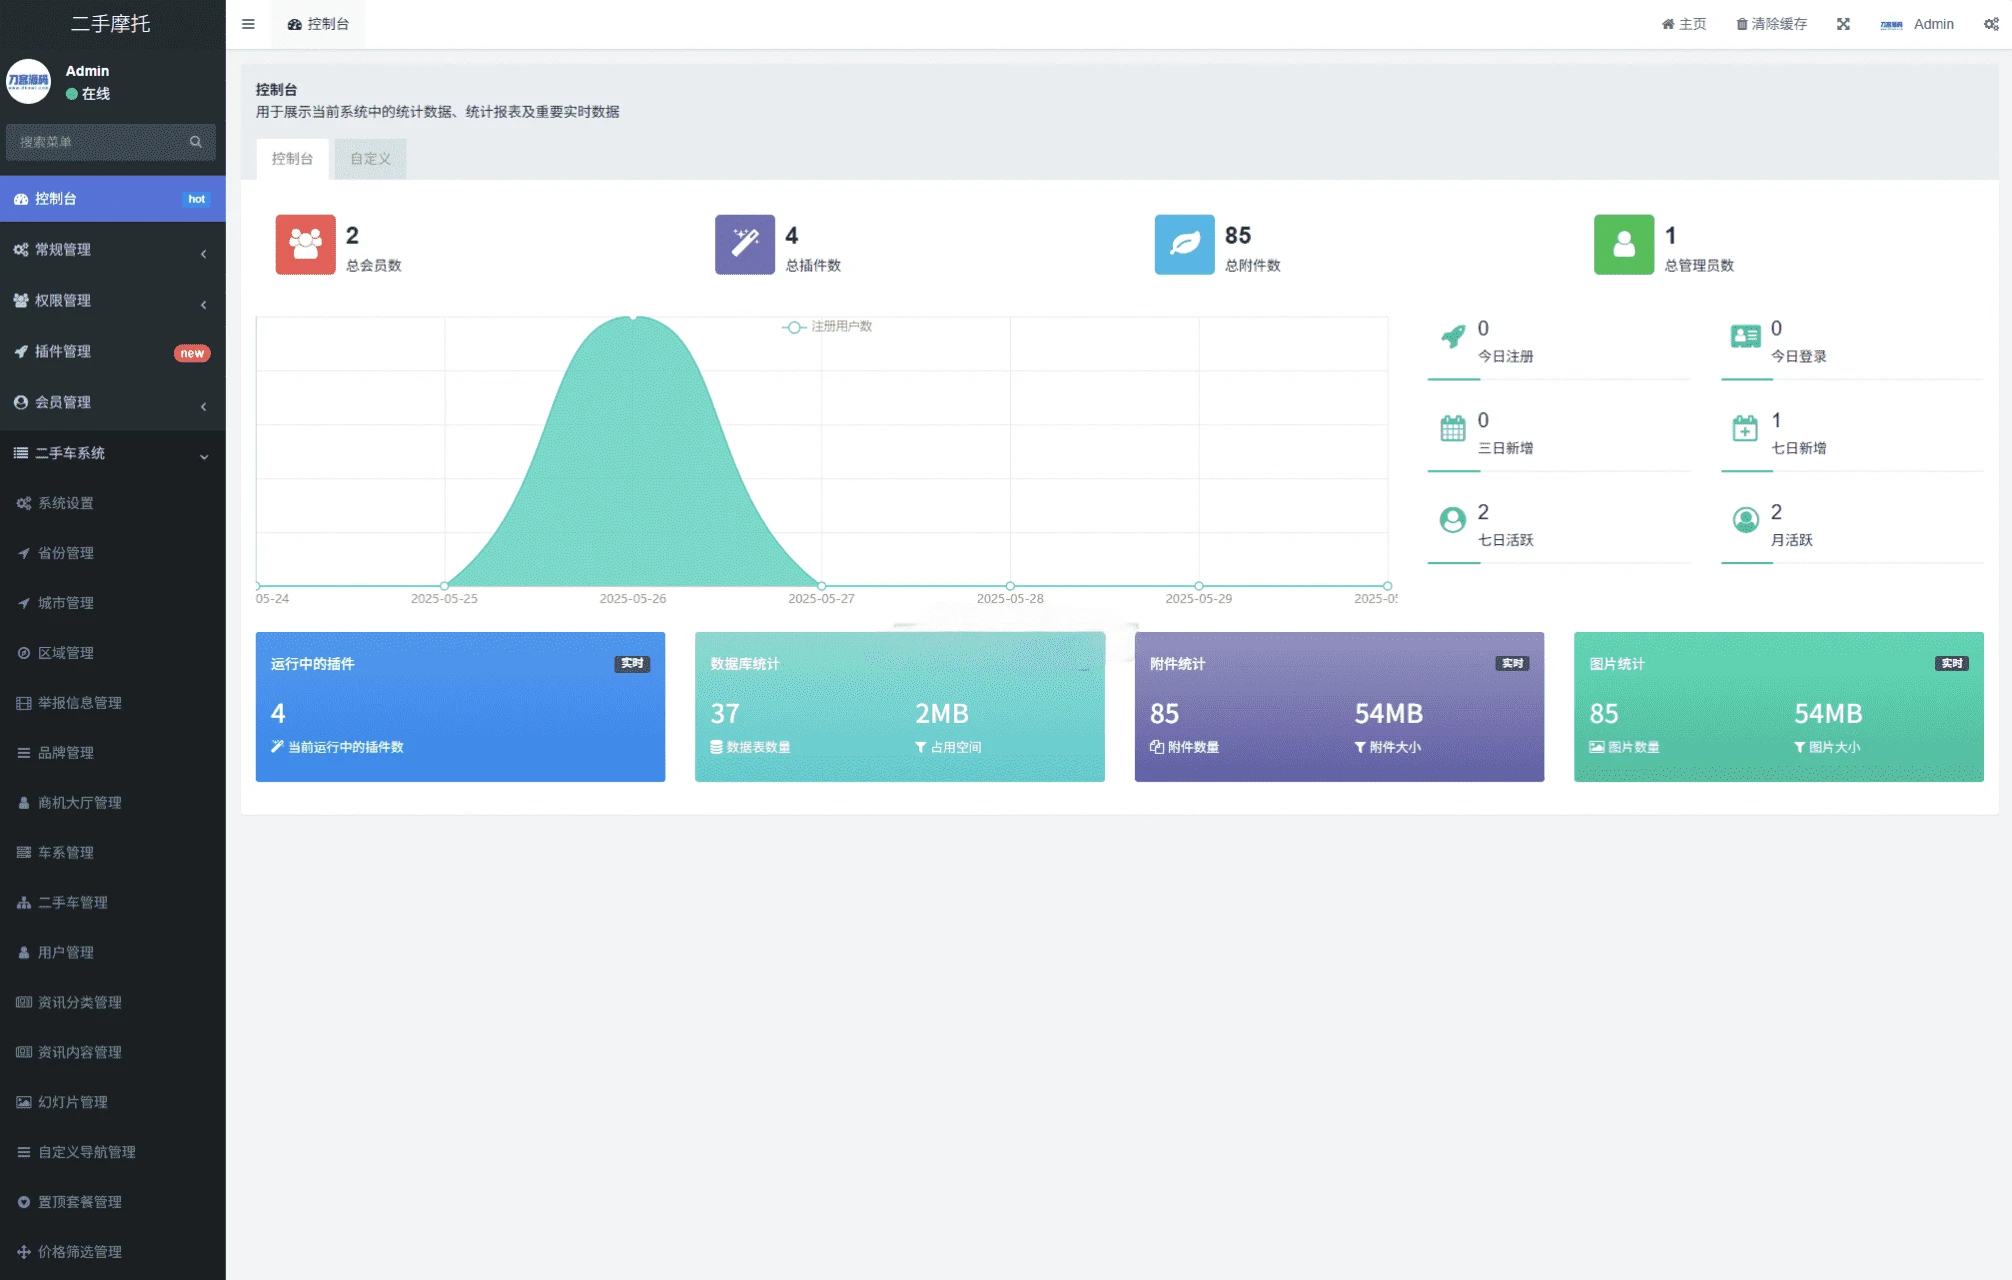Click the 清除缓存 link in header
This screenshot has width=2012, height=1280.
(x=1771, y=24)
